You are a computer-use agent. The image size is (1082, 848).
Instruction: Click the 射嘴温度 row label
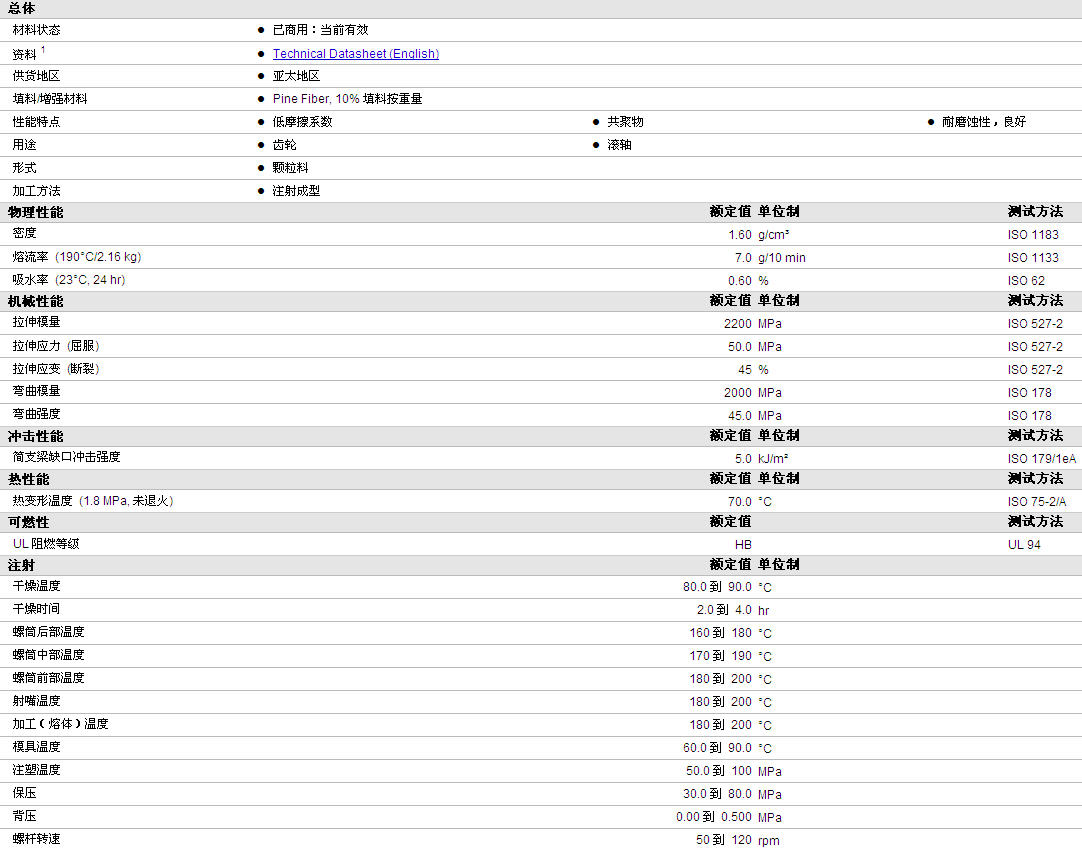coord(37,700)
